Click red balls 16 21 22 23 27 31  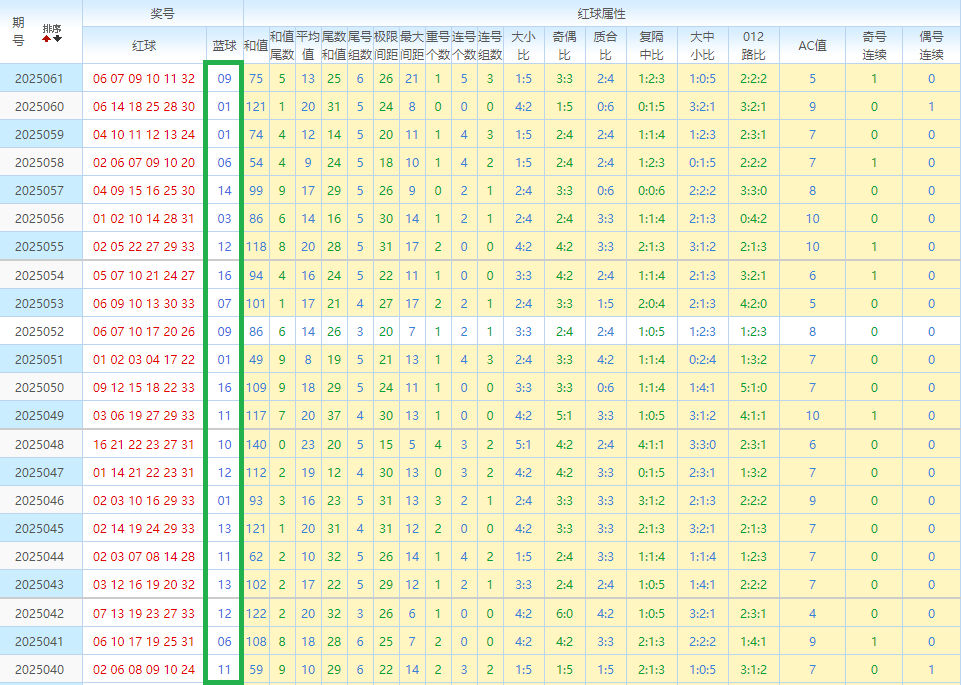point(144,444)
